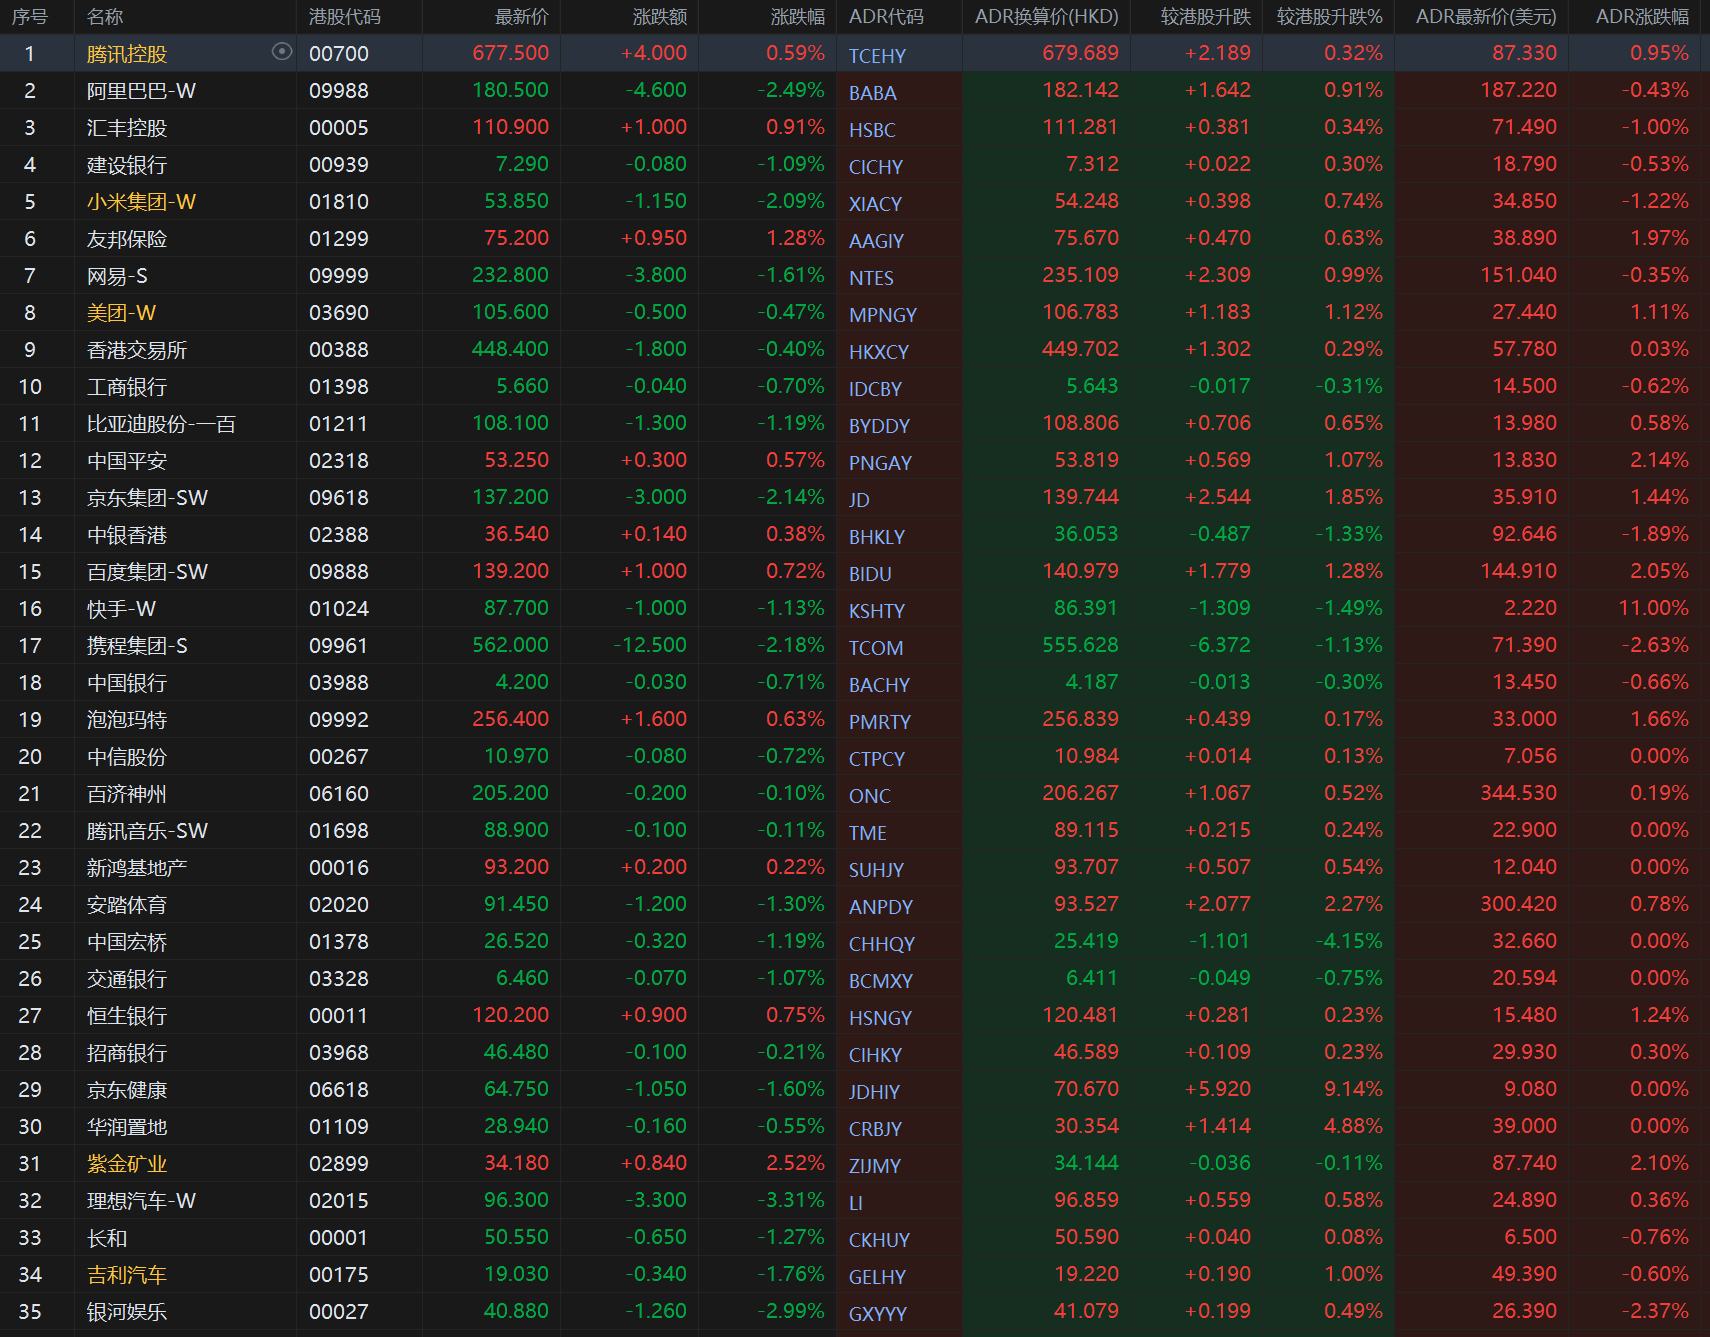Click the TCEHY ADR code
Image resolution: width=1710 pixels, height=1337 pixels.
(877, 56)
